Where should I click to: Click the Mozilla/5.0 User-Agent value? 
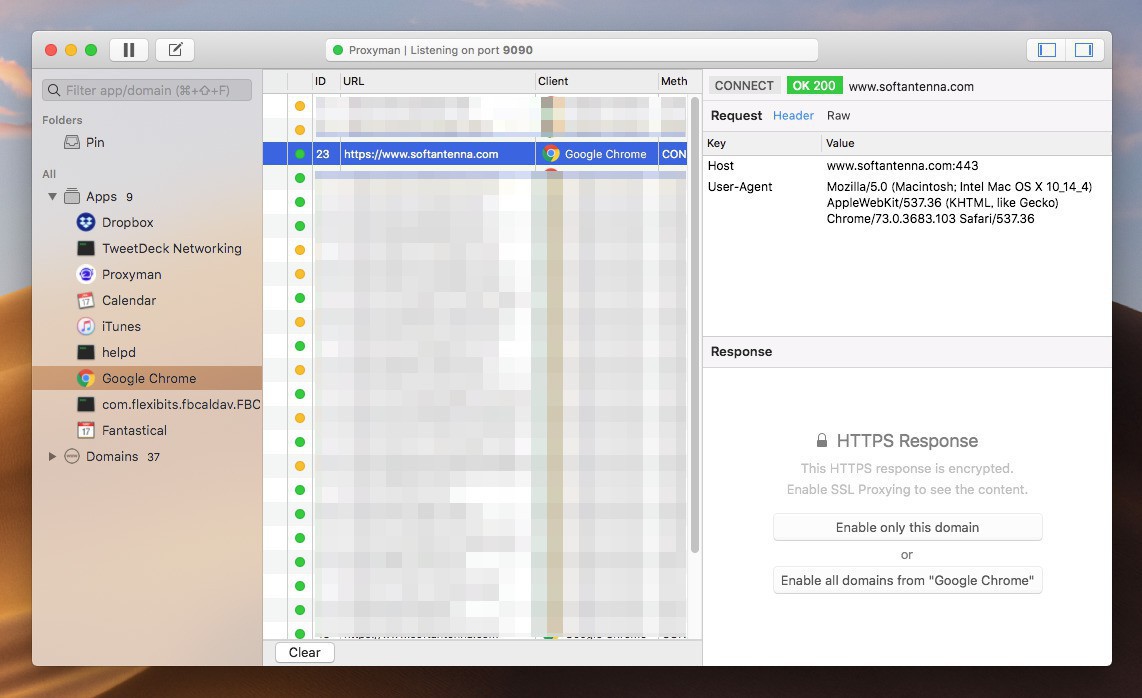pyautogui.click(x=959, y=203)
